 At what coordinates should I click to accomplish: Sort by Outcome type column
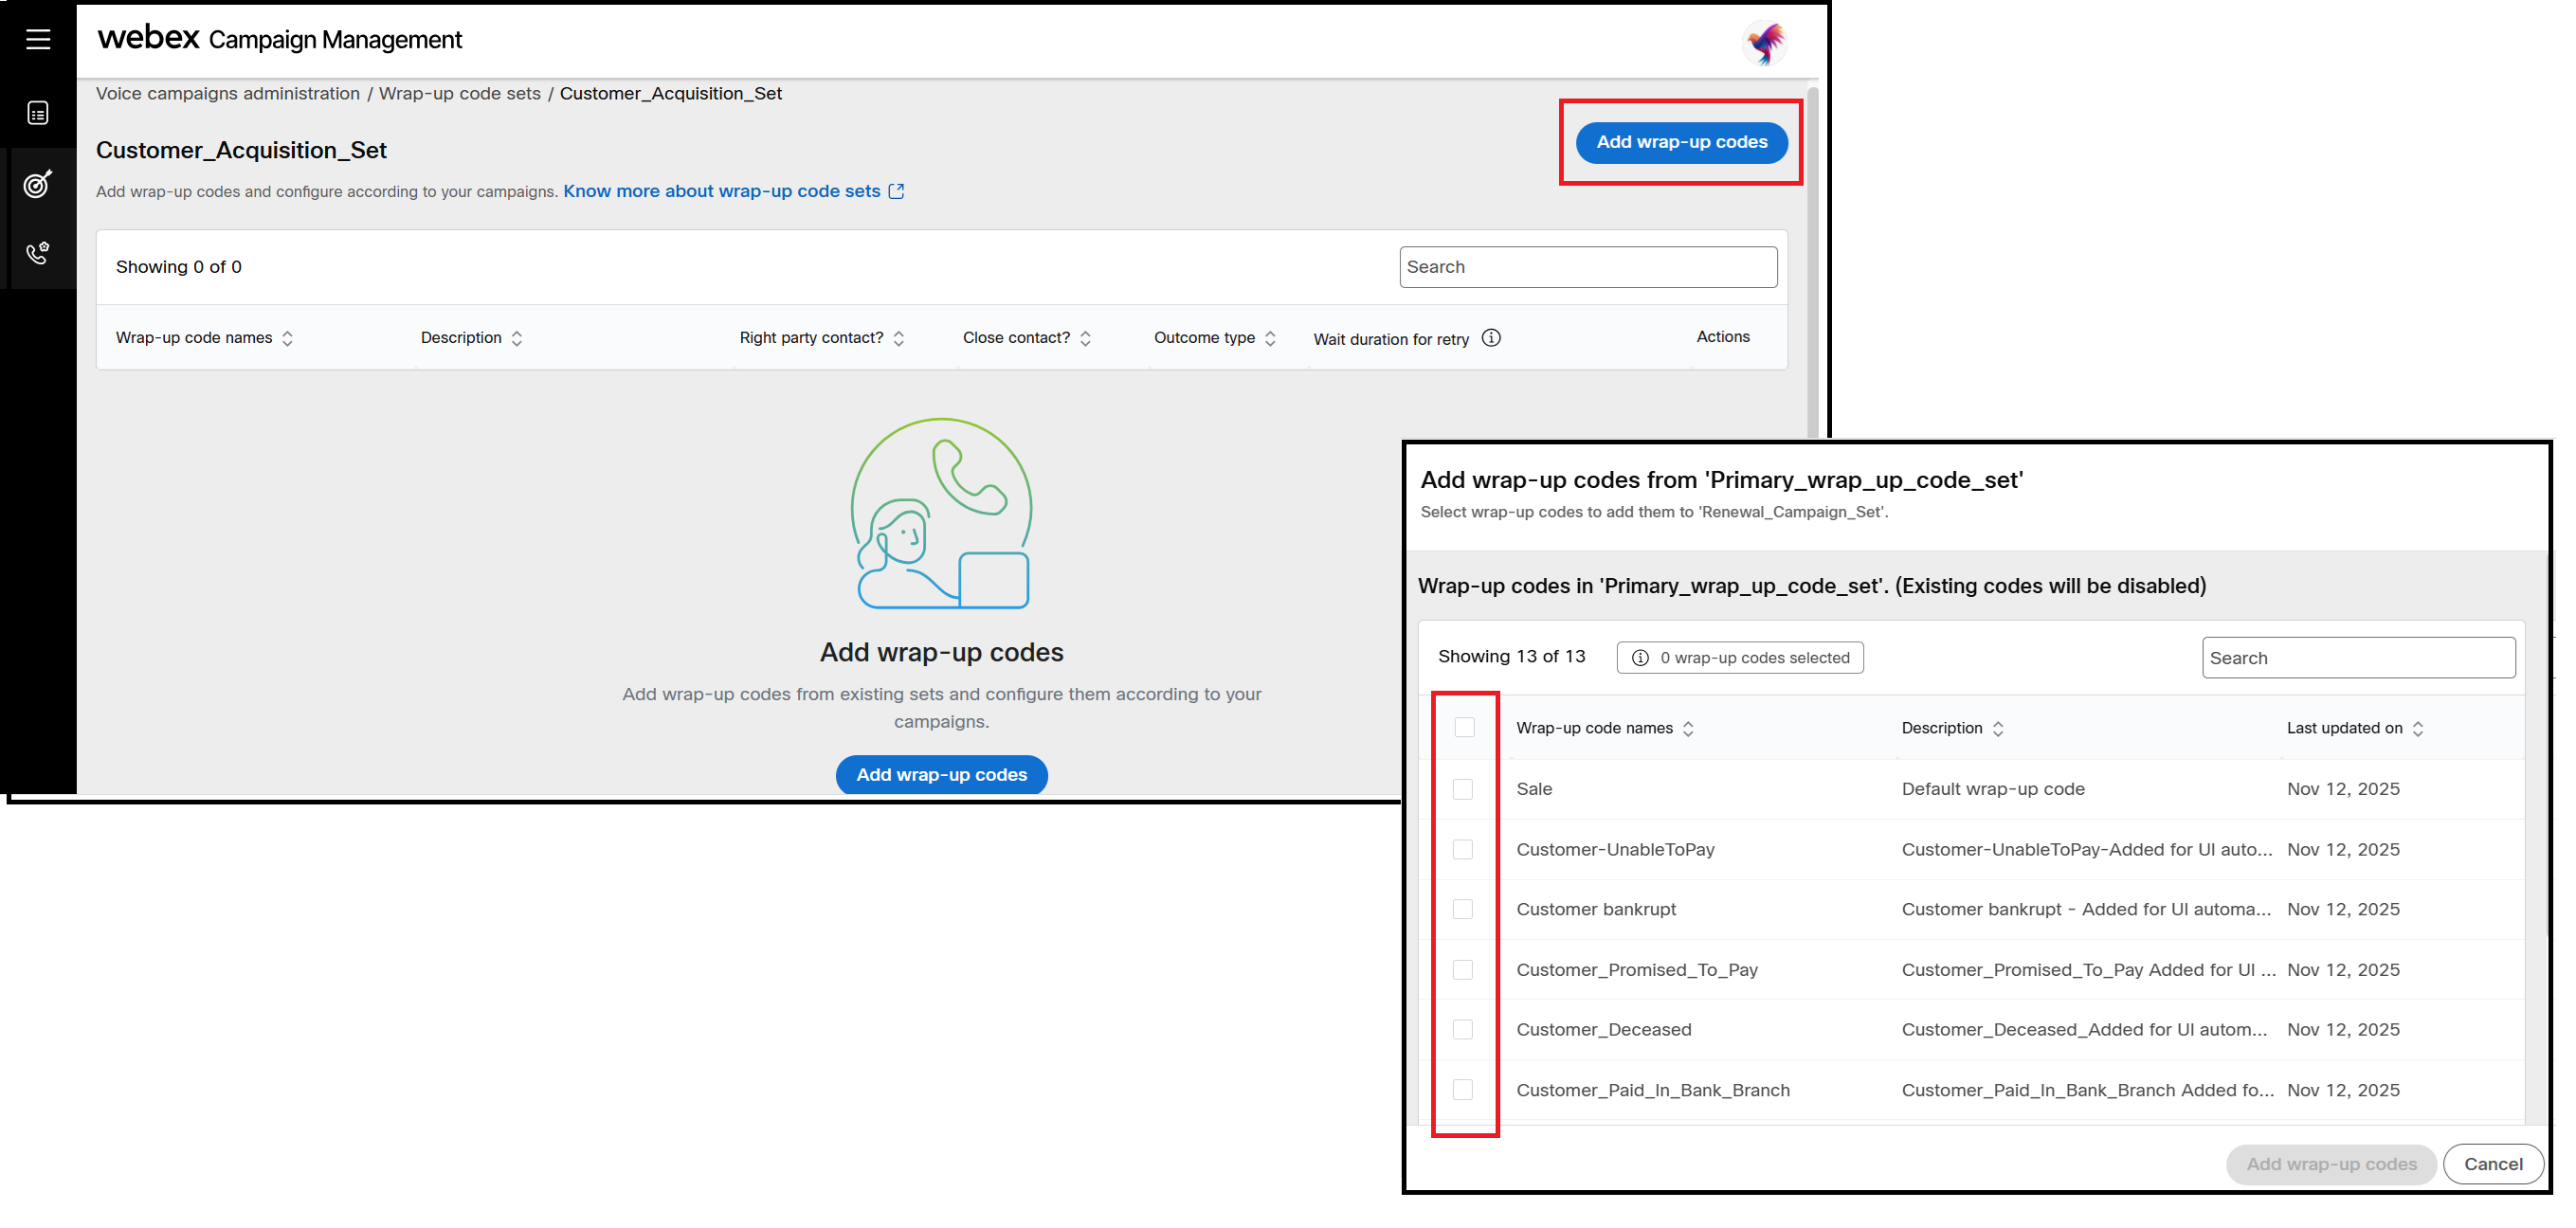click(1270, 338)
